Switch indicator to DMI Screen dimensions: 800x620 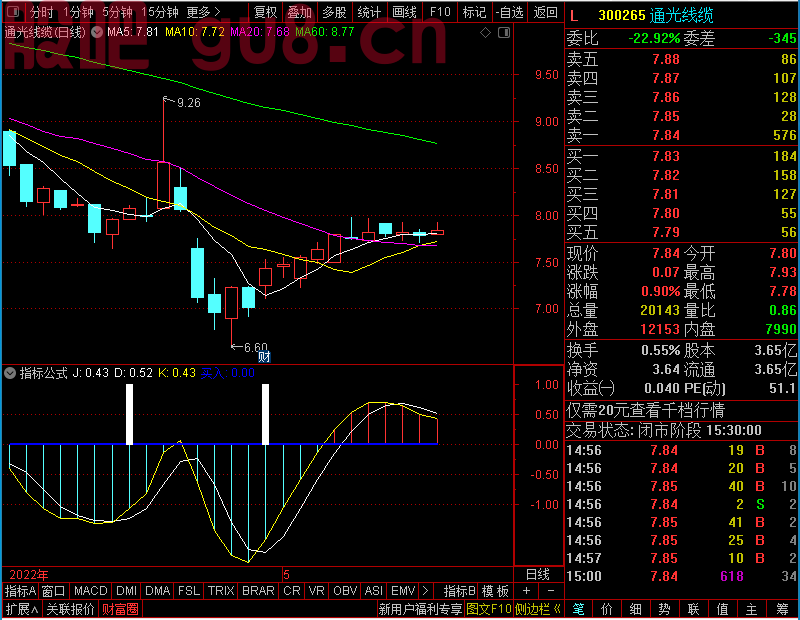pyautogui.click(x=127, y=591)
